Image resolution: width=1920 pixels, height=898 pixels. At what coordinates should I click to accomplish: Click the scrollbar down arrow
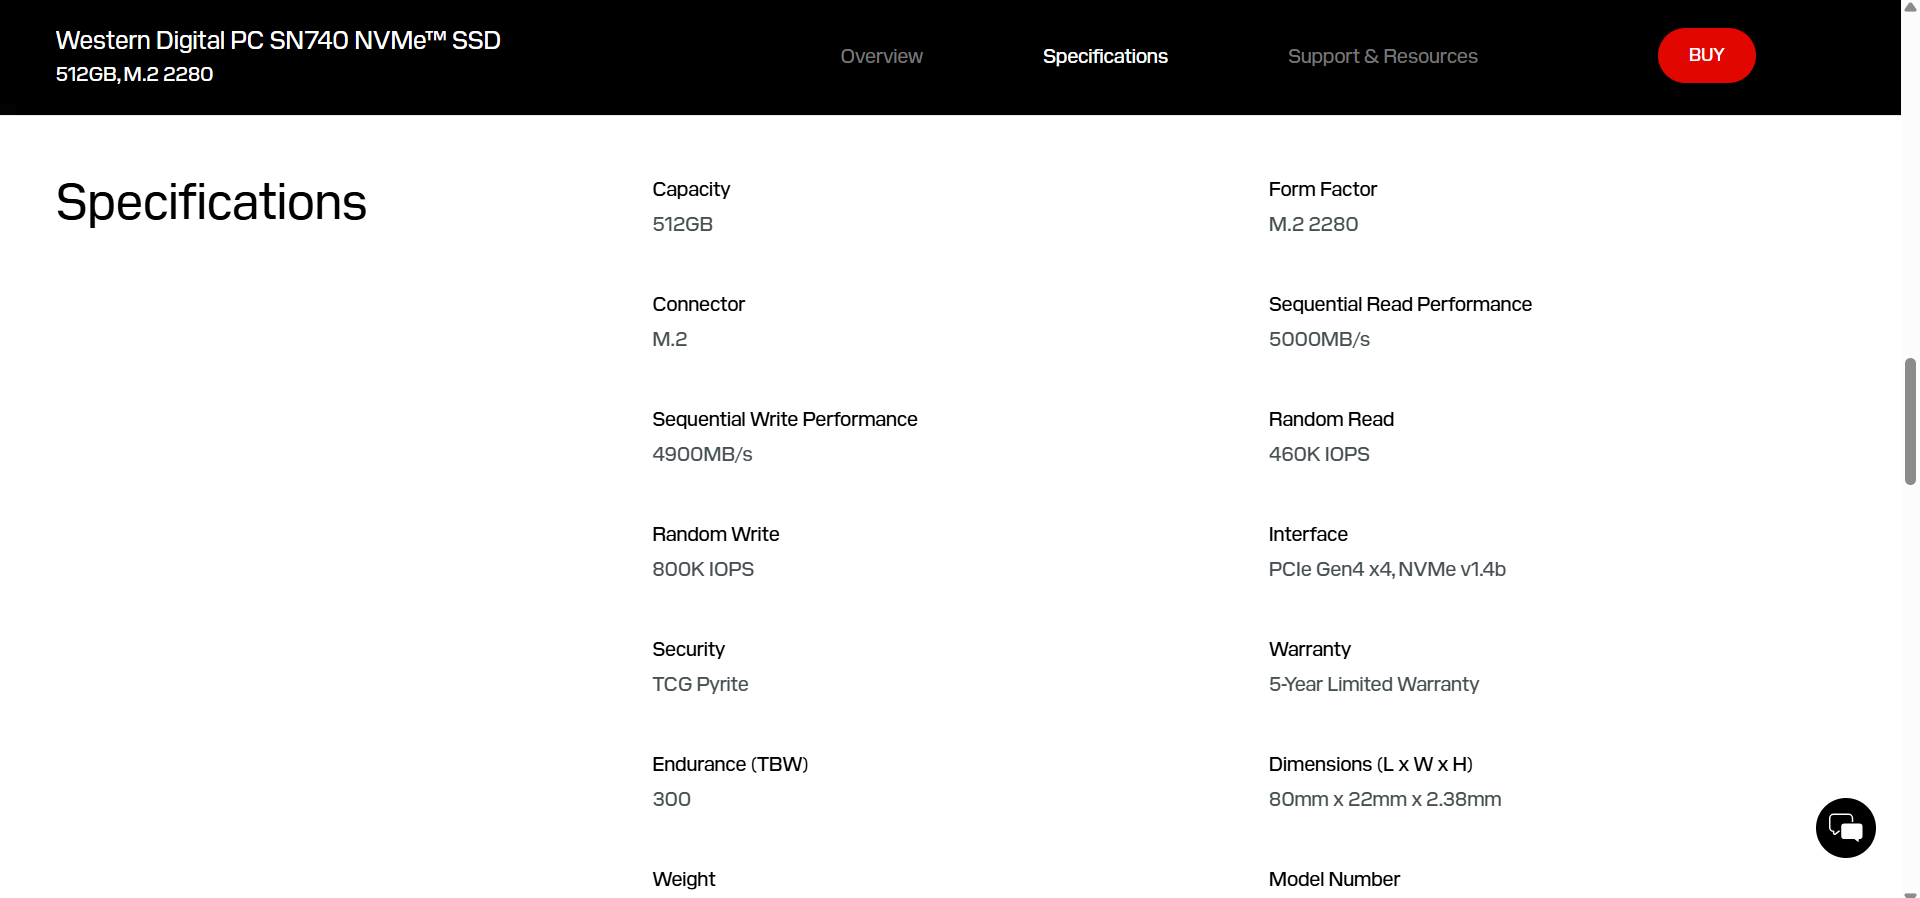[1908, 890]
